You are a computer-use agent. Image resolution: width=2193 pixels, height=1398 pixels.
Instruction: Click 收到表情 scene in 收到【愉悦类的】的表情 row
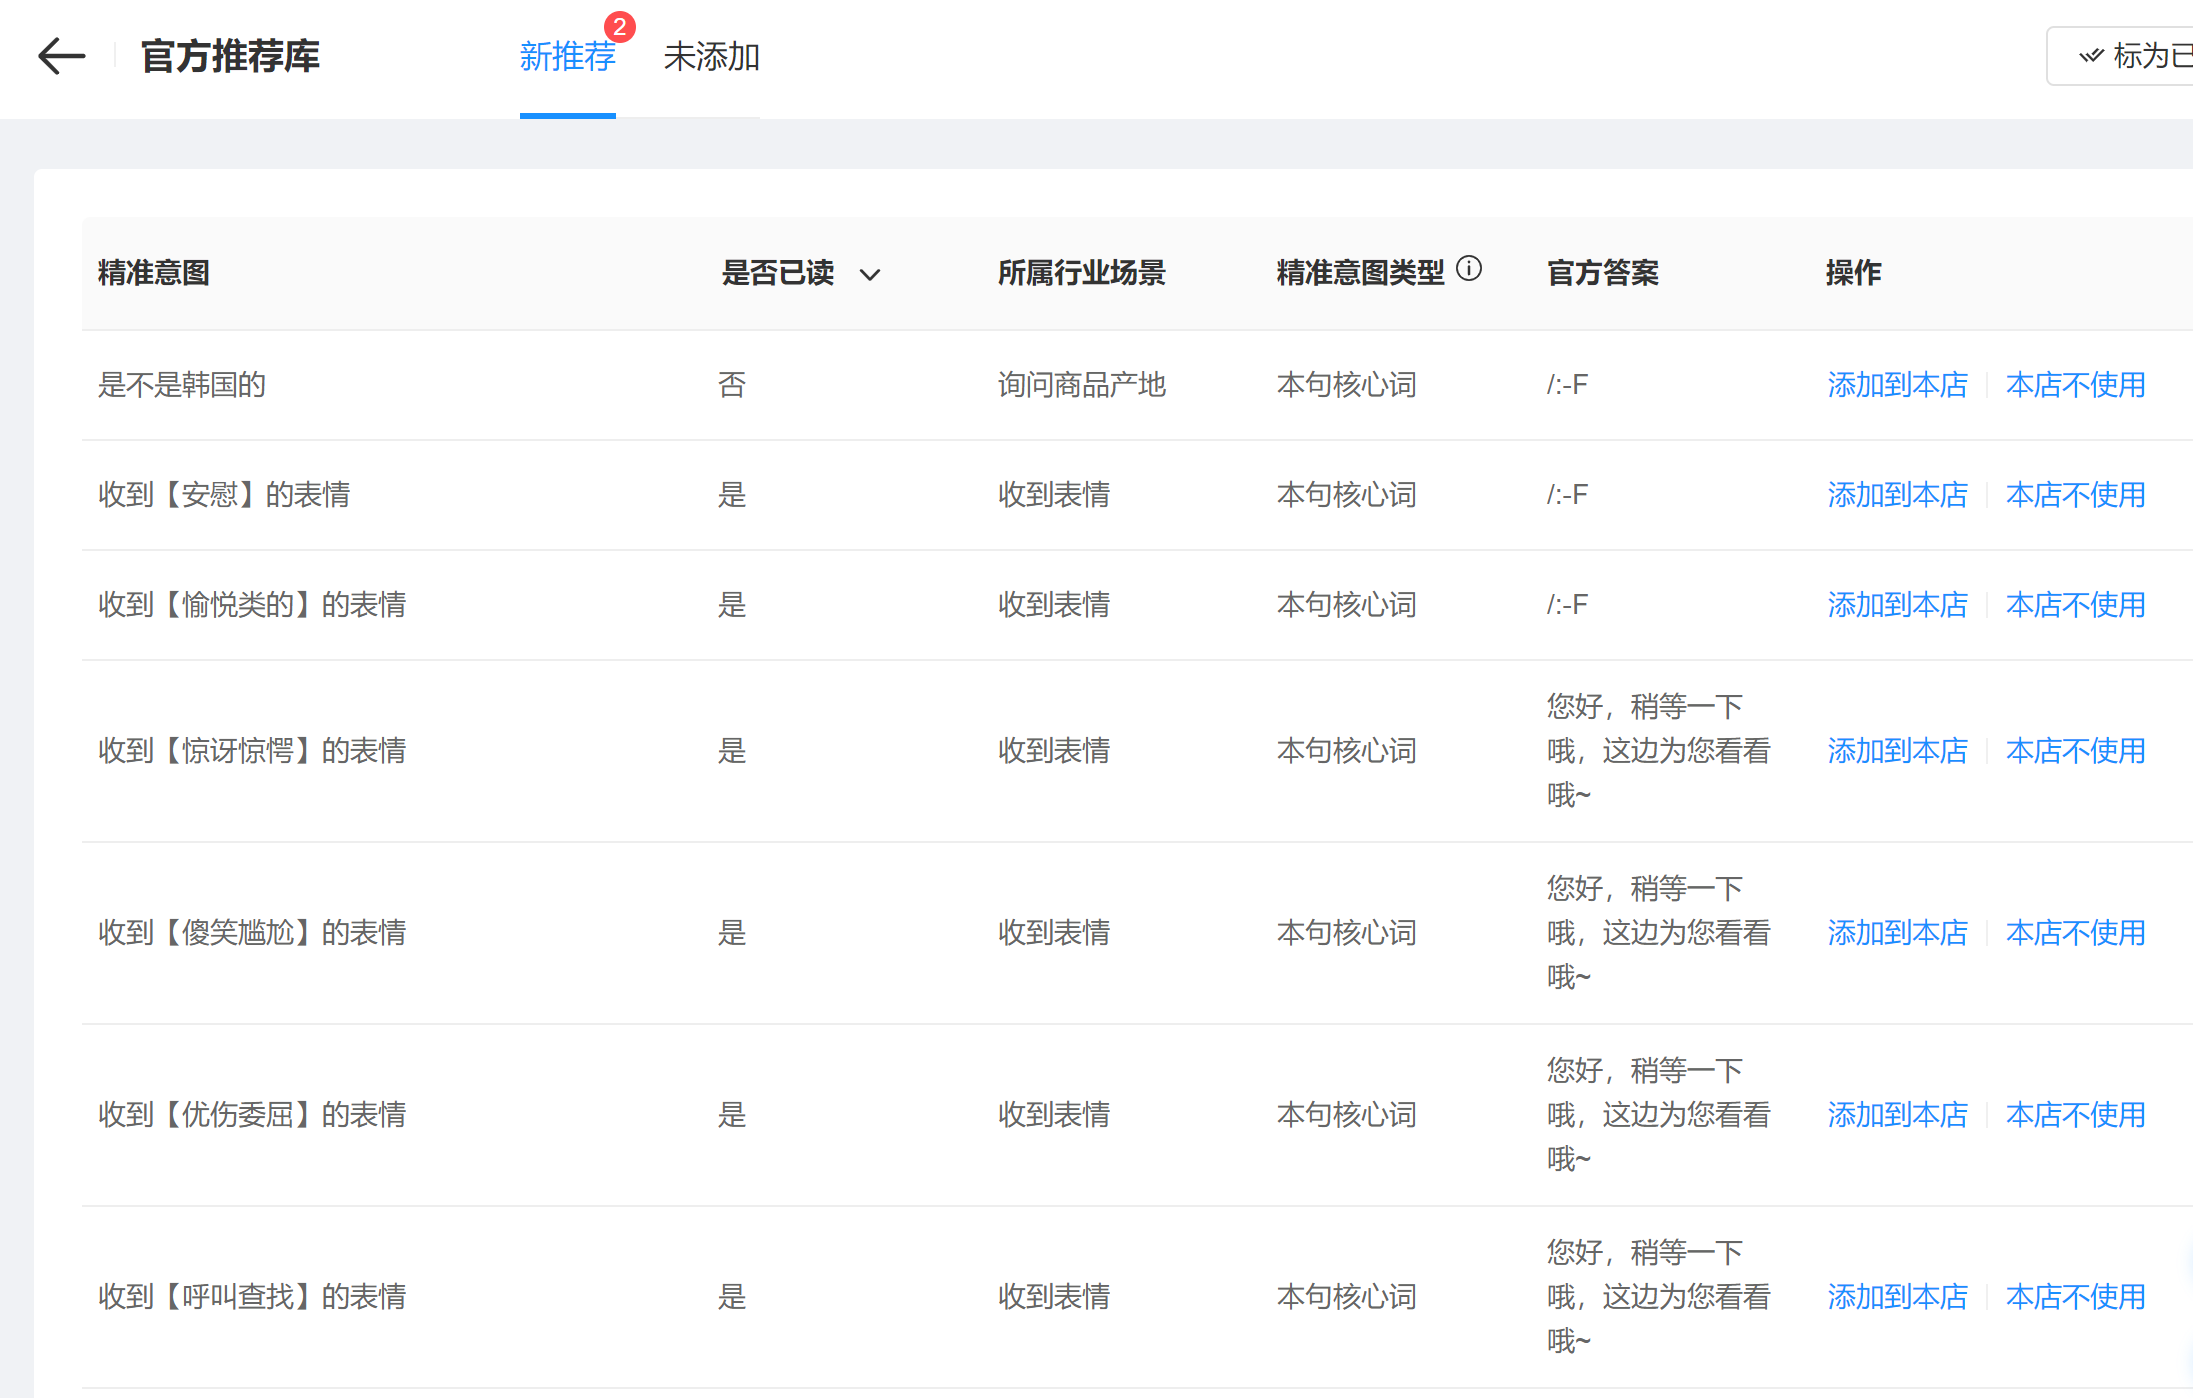[x=1054, y=605]
